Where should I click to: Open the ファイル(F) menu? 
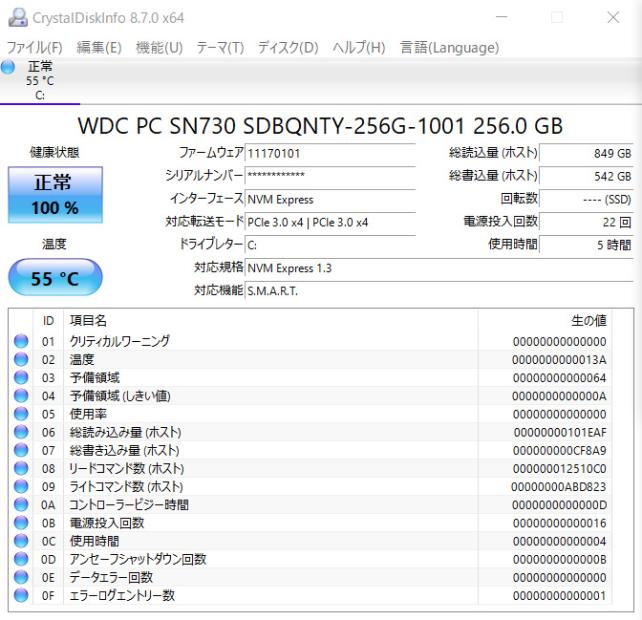(35, 48)
